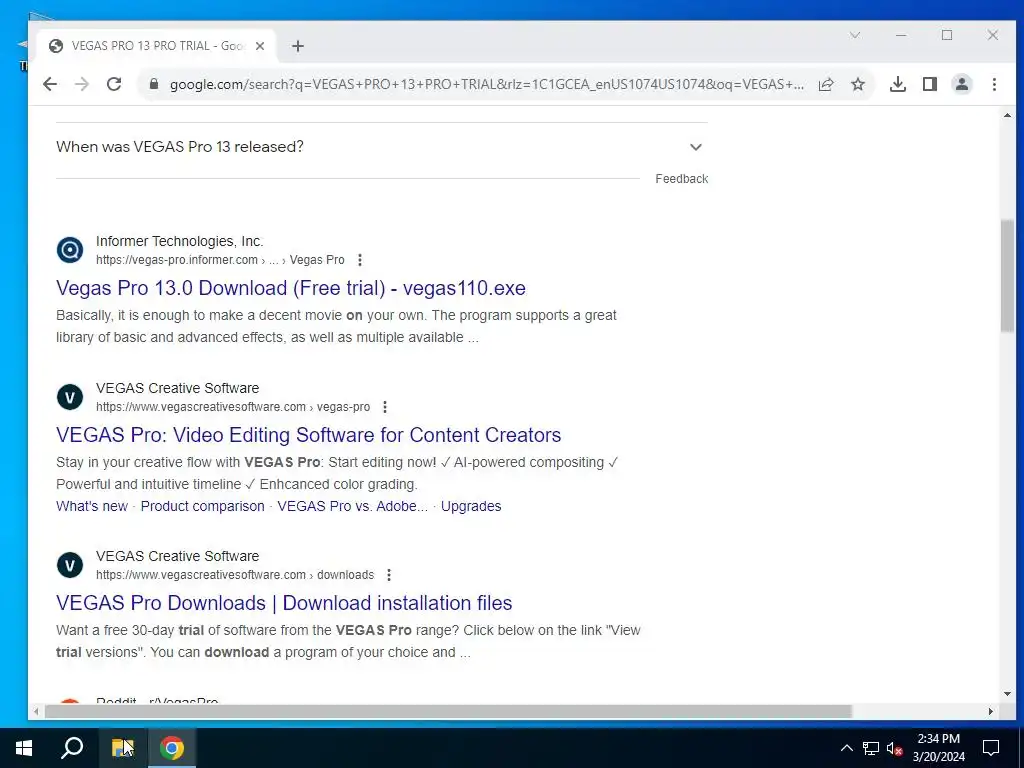Open File Explorer from taskbar
Screen dimensions: 1024x768
pos(122,748)
